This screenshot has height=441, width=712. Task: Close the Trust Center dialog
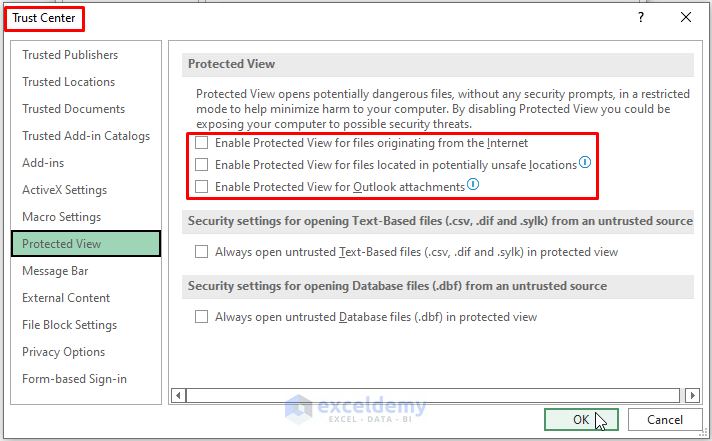[x=685, y=17]
